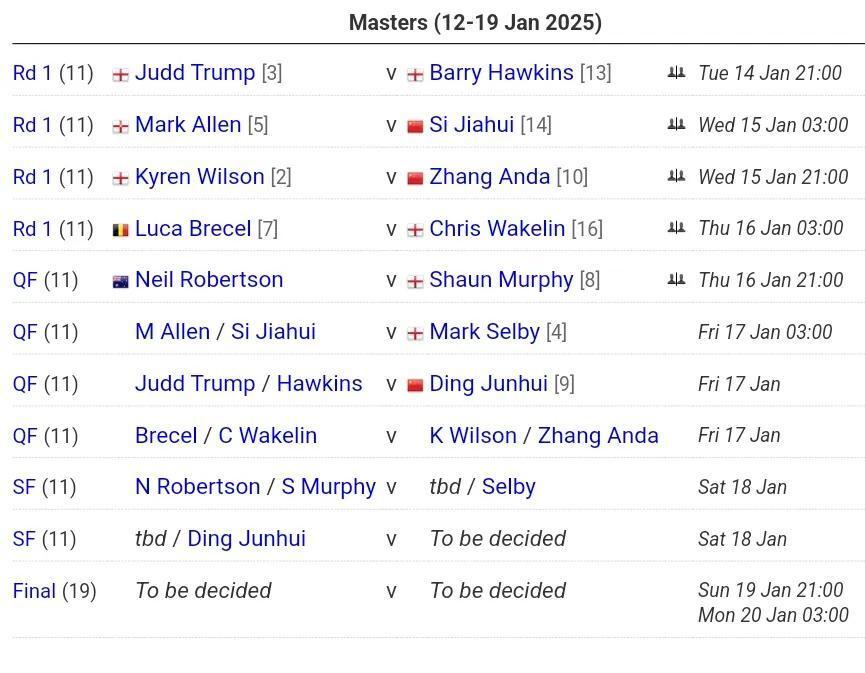Viewport: 865px width, 673px height.
Task: Click the audience icon beside Tue 14 Jan 21:00
Action: click(x=676, y=73)
